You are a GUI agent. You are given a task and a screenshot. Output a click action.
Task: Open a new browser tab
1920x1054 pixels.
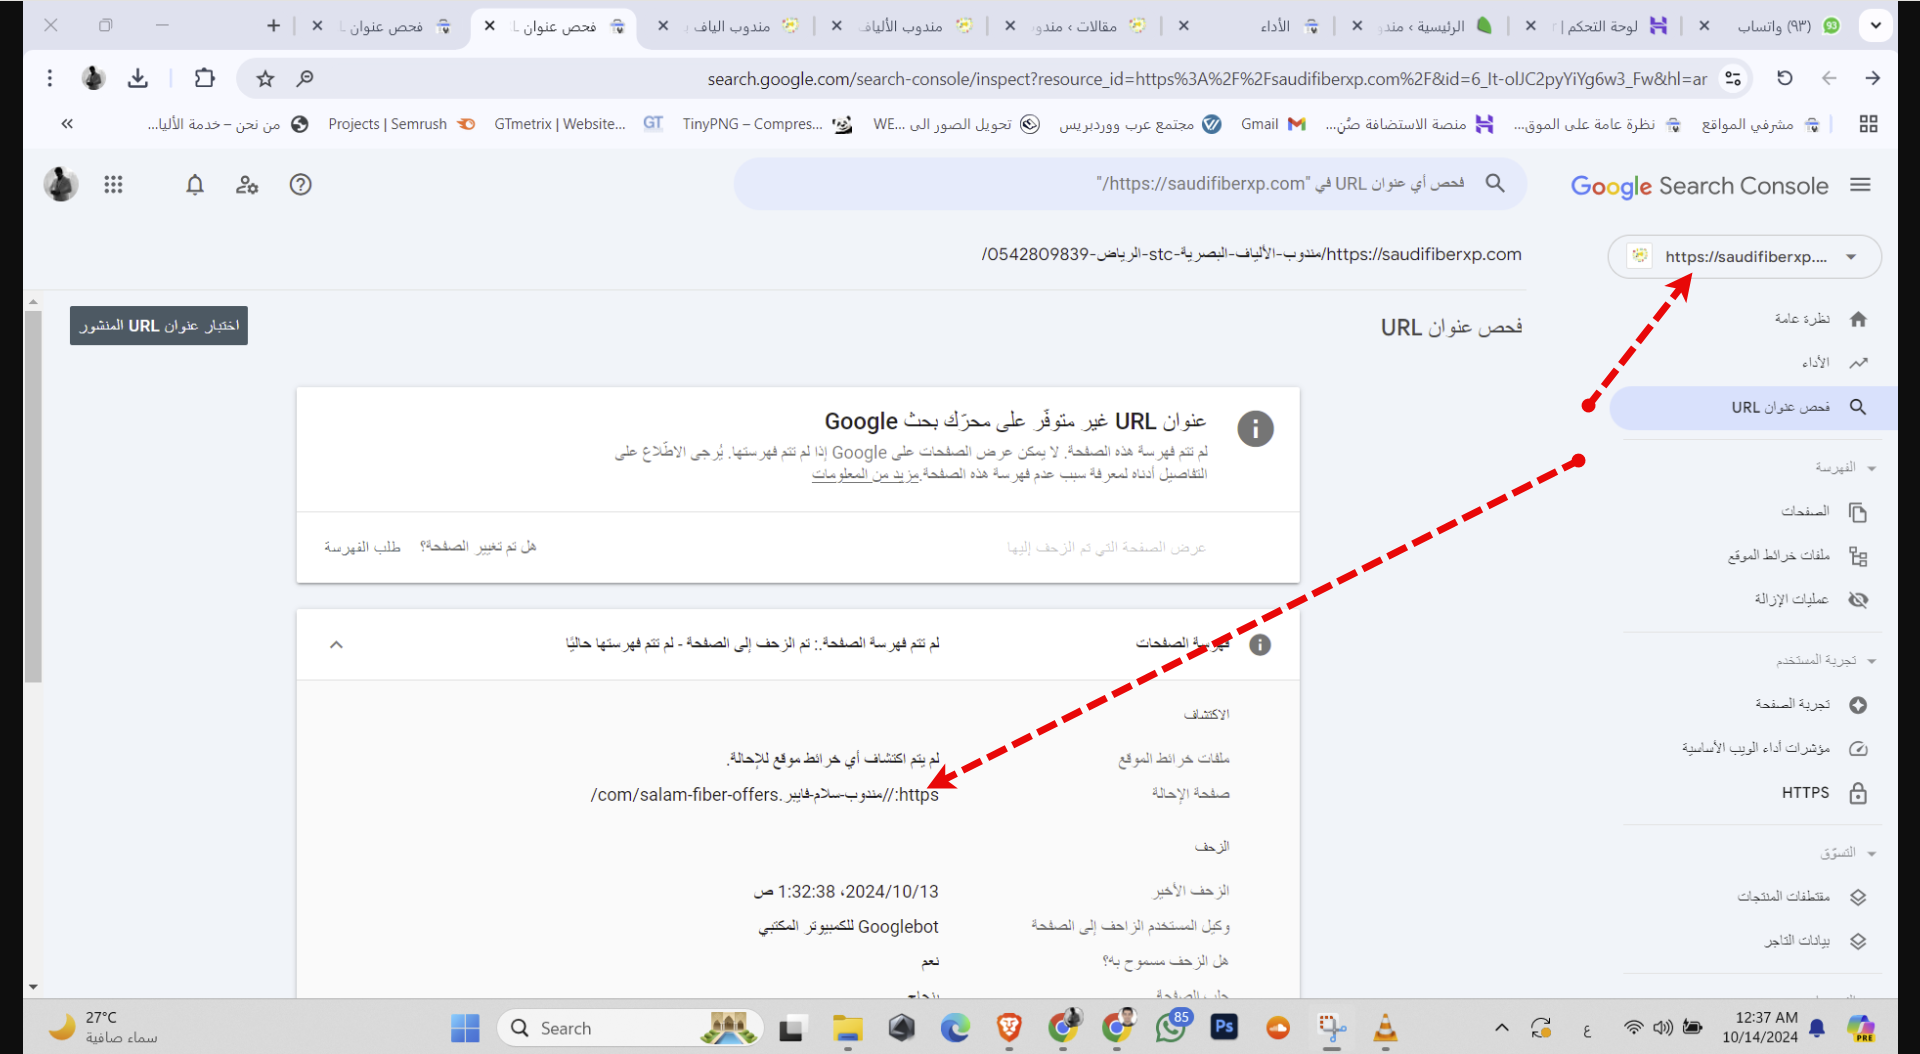(273, 26)
